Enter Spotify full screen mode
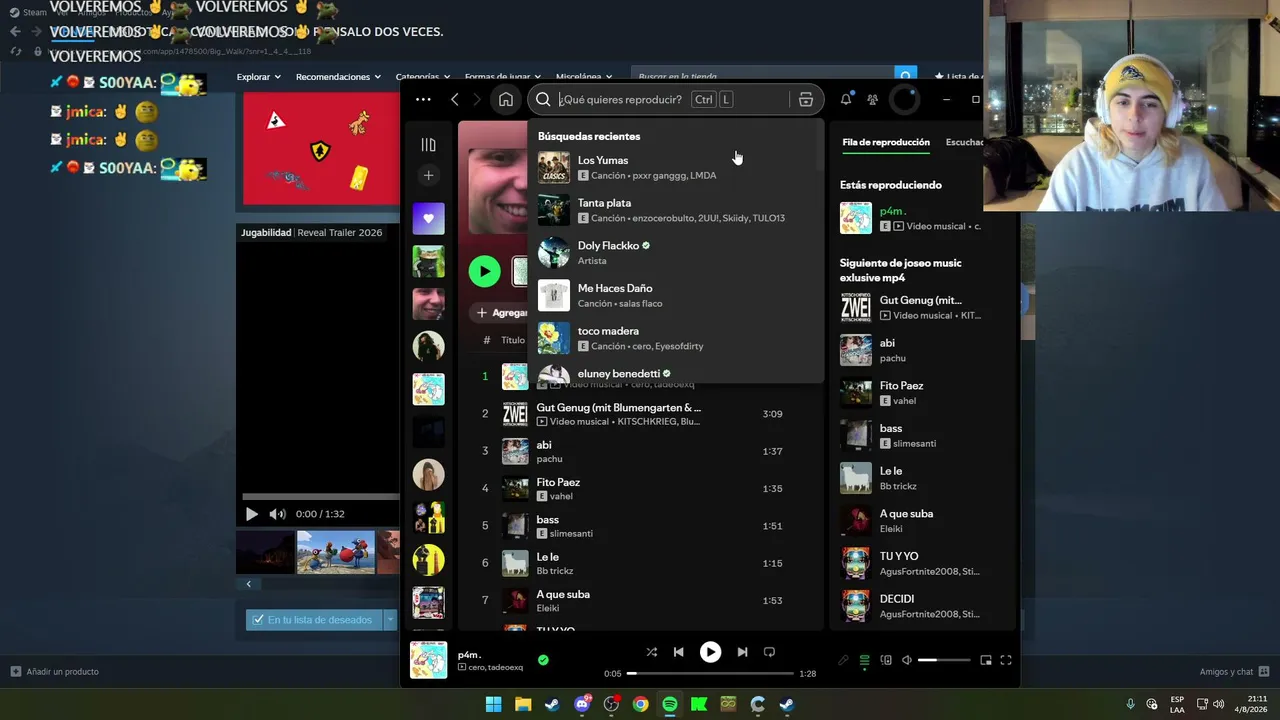This screenshot has height=720, width=1280. 1006,660
